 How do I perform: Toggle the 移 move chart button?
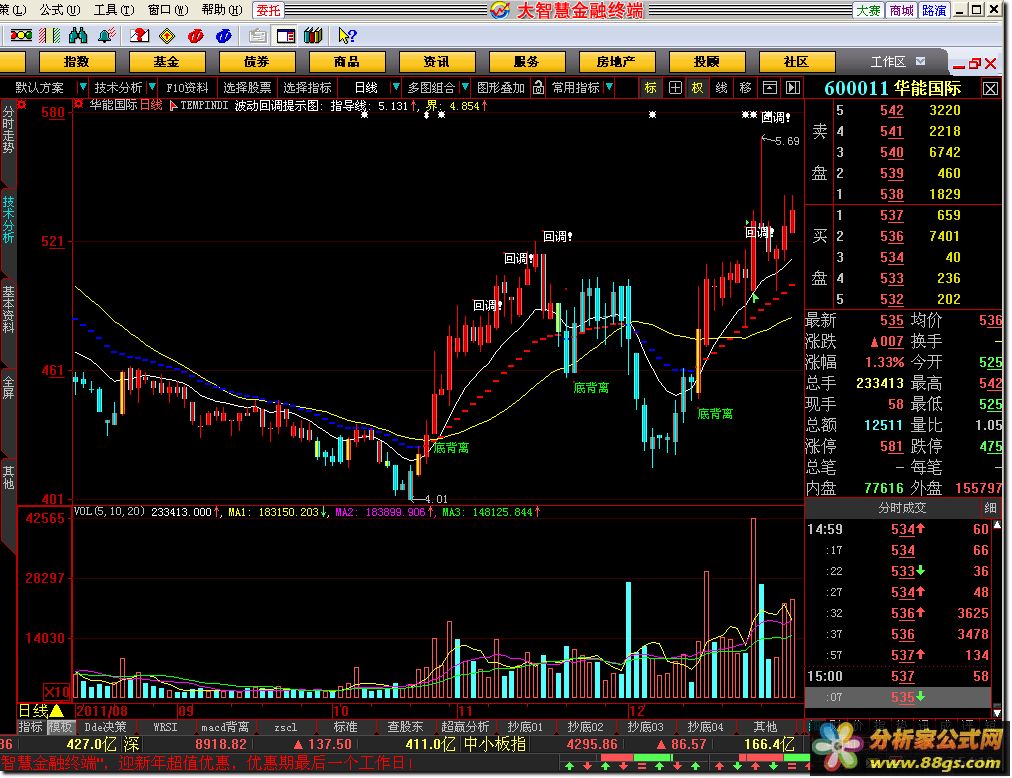pos(745,87)
